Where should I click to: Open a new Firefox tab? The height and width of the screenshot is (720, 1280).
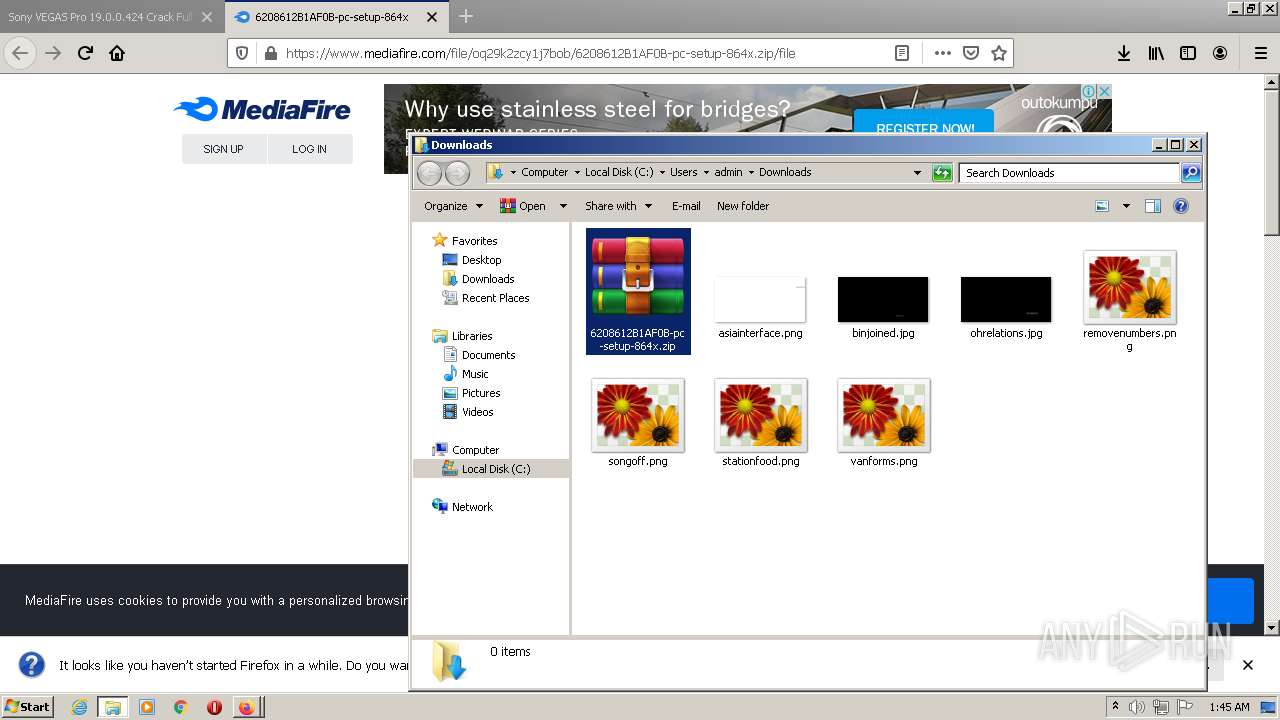pos(466,16)
